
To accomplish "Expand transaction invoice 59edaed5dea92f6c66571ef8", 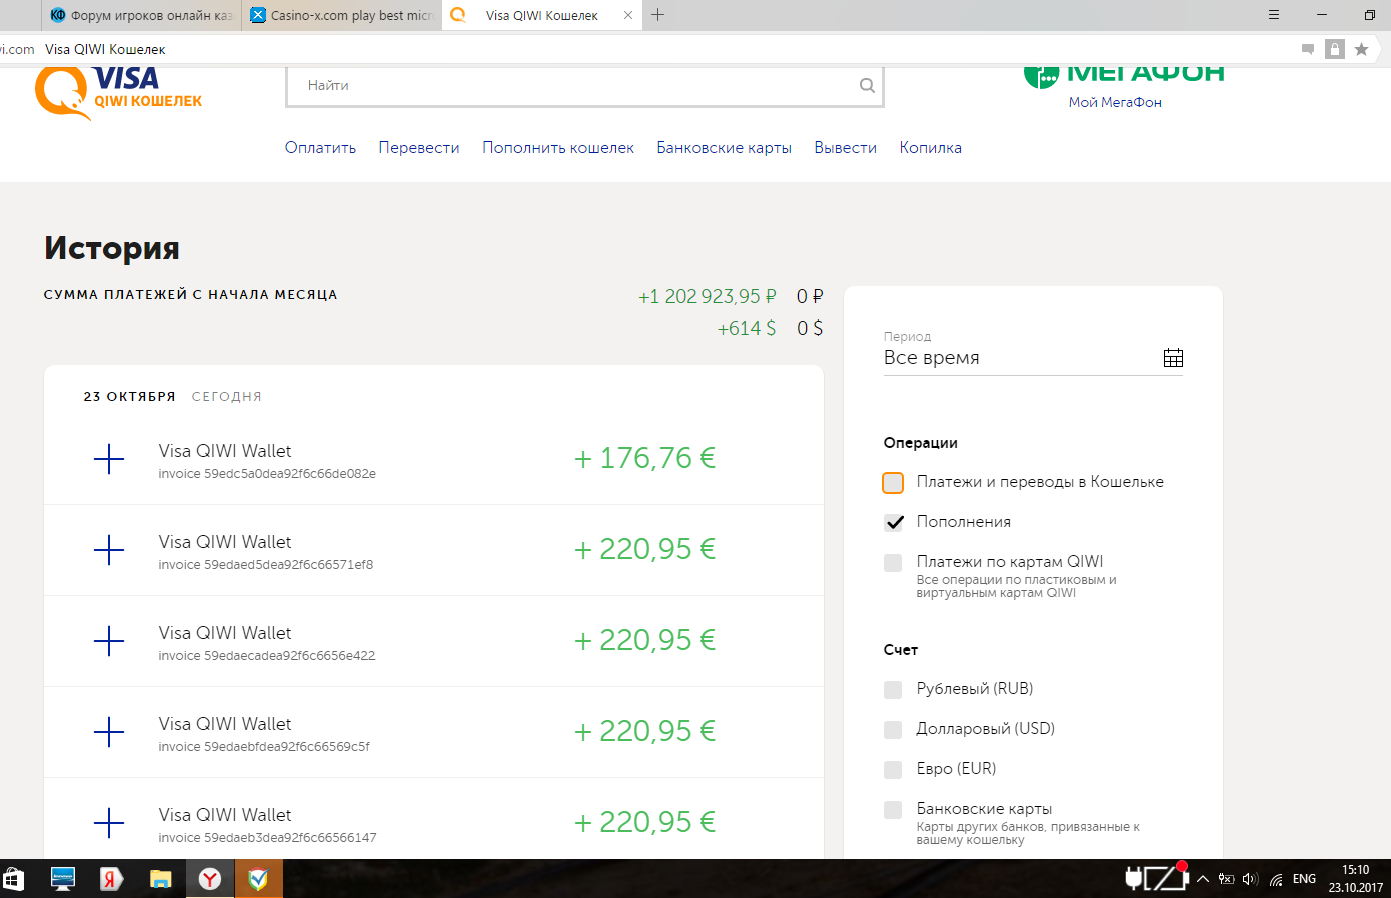I will (x=109, y=550).
